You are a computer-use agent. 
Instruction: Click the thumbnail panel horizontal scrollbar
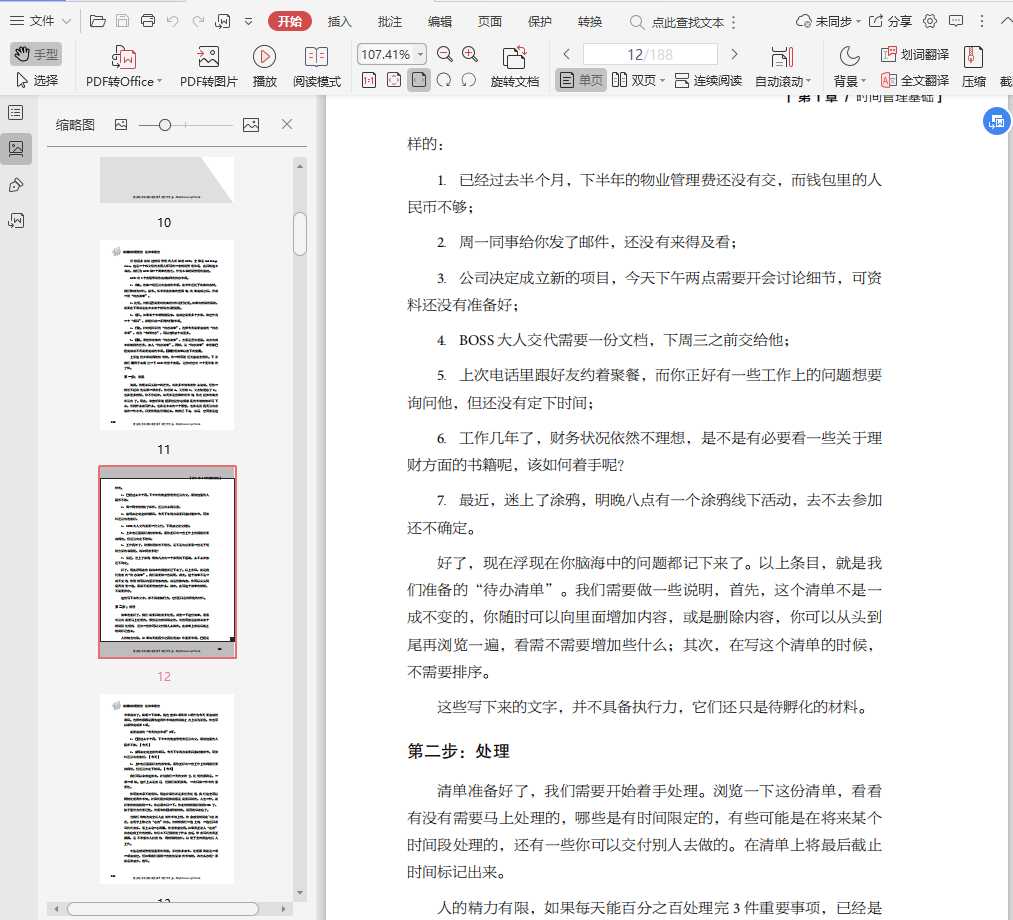163,908
